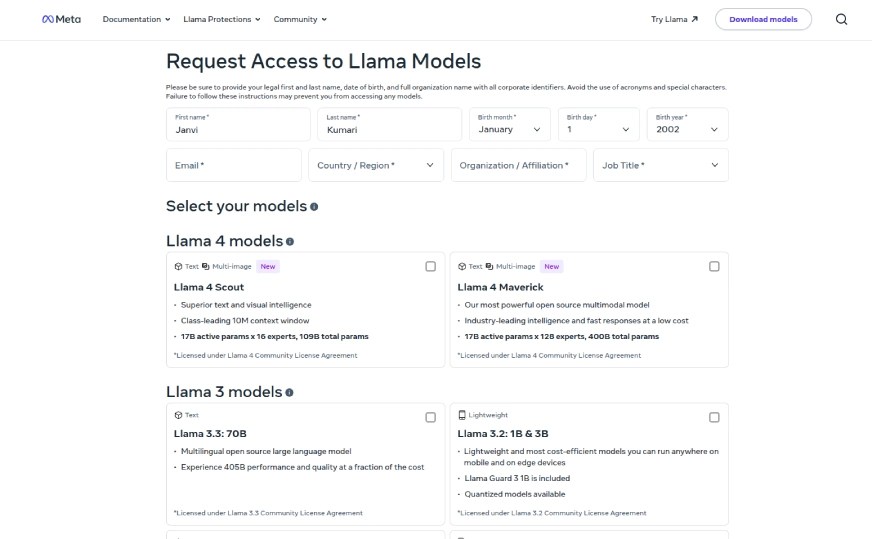Click Llama 3.2 Community License Agreement note
The width and height of the screenshot is (872, 539).
click(x=552, y=513)
